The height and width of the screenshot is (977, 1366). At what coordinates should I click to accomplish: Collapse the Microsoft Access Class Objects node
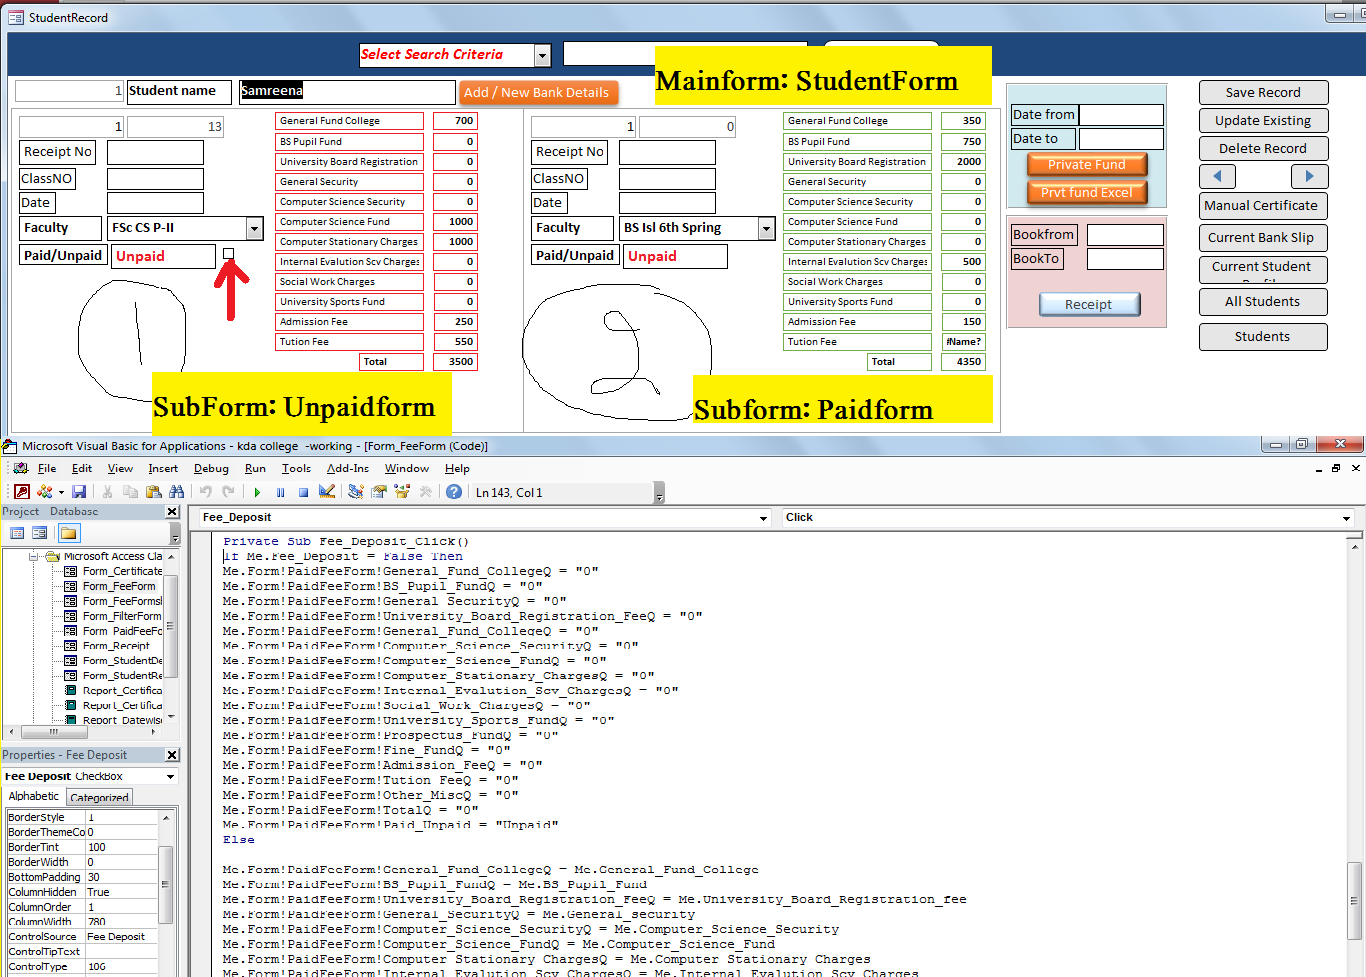click(x=34, y=556)
